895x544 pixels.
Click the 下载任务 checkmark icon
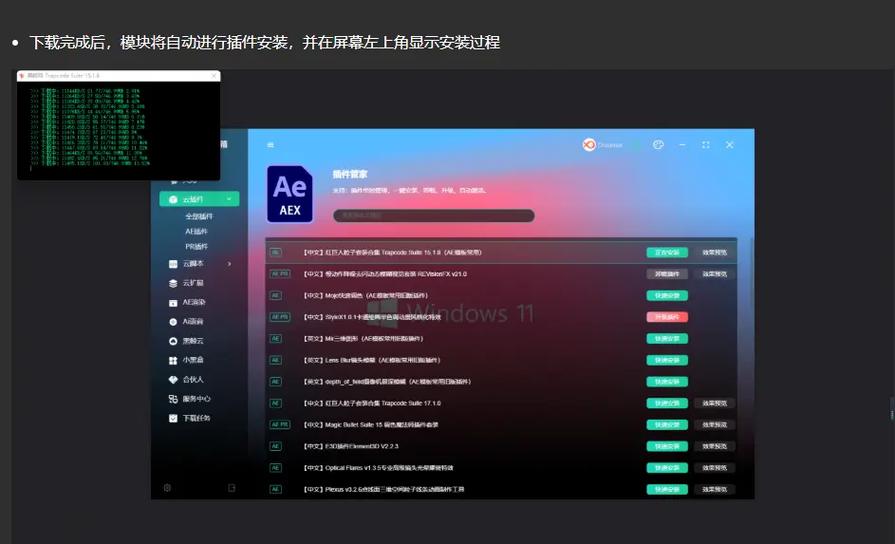pyautogui.click(x=173, y=418)
